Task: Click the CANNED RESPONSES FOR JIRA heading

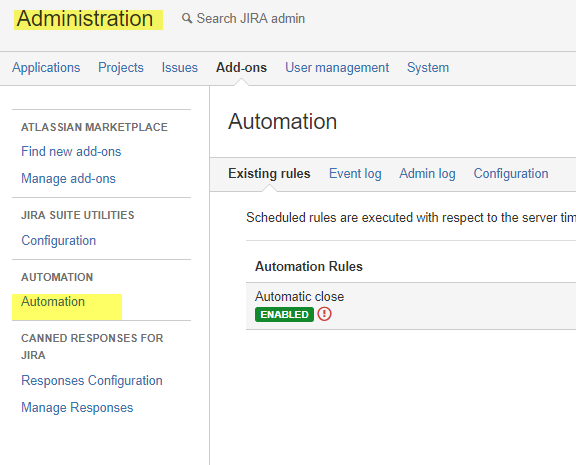Action: [92, 346]
